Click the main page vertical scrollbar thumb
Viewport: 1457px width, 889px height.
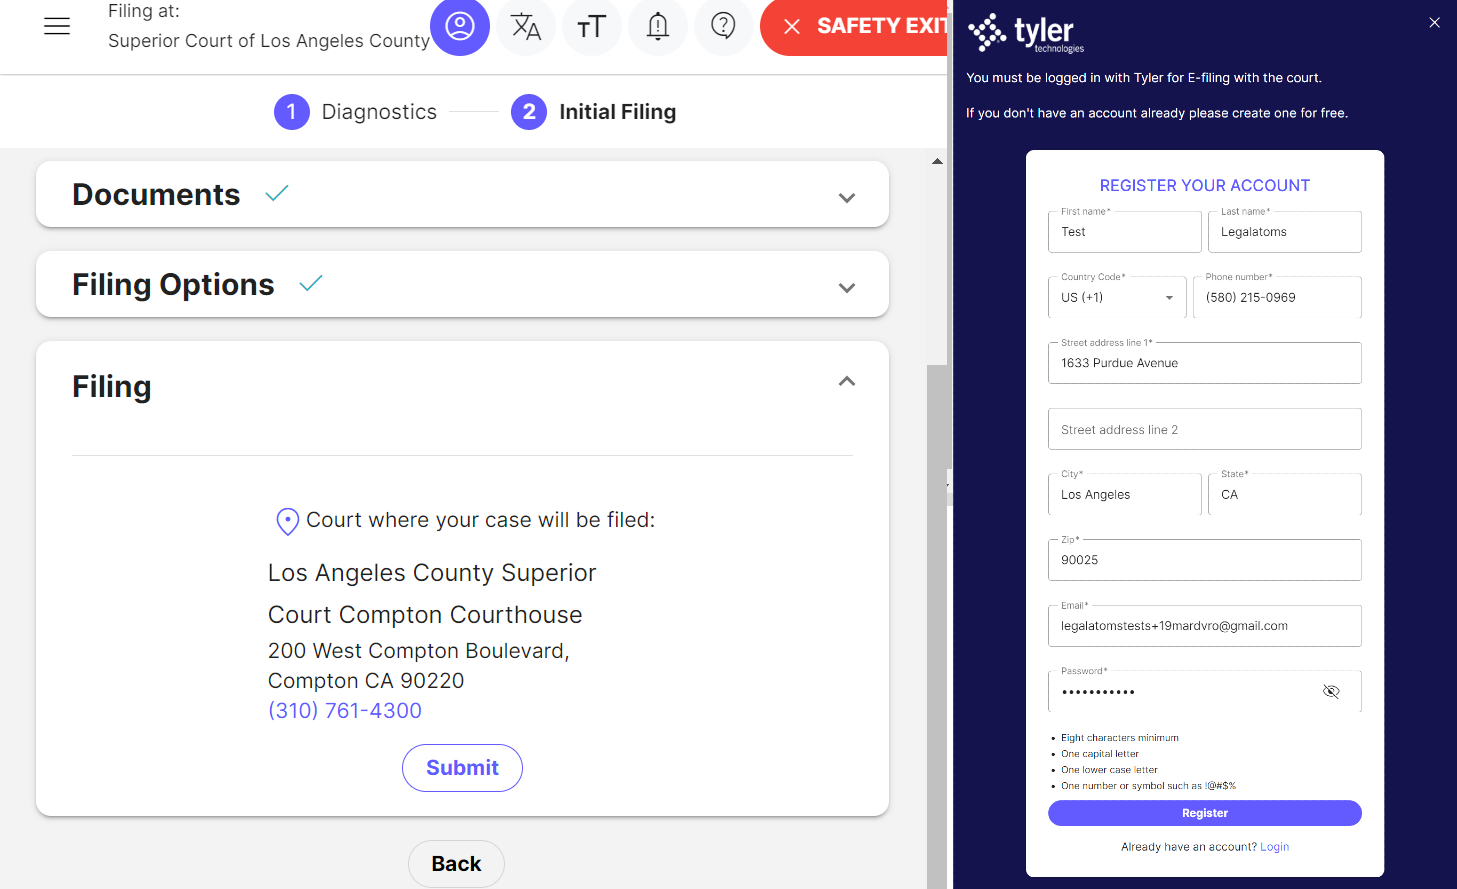937,626
